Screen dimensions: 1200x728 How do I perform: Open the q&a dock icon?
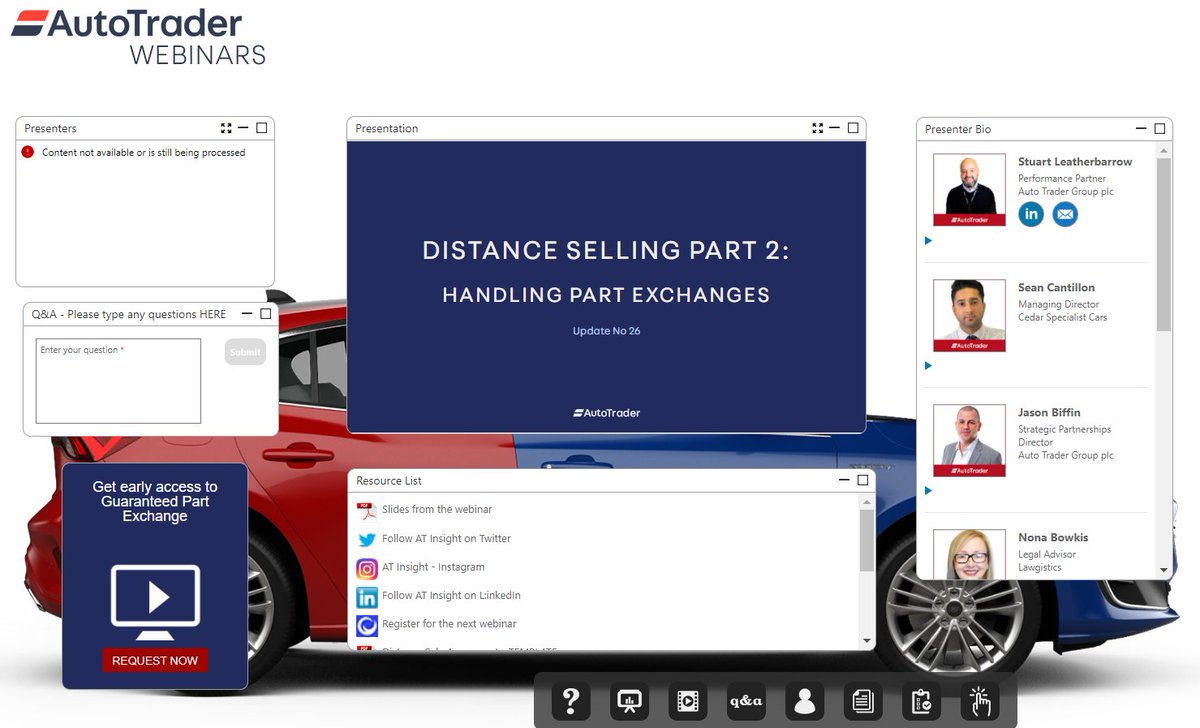(x=746, y=701)
